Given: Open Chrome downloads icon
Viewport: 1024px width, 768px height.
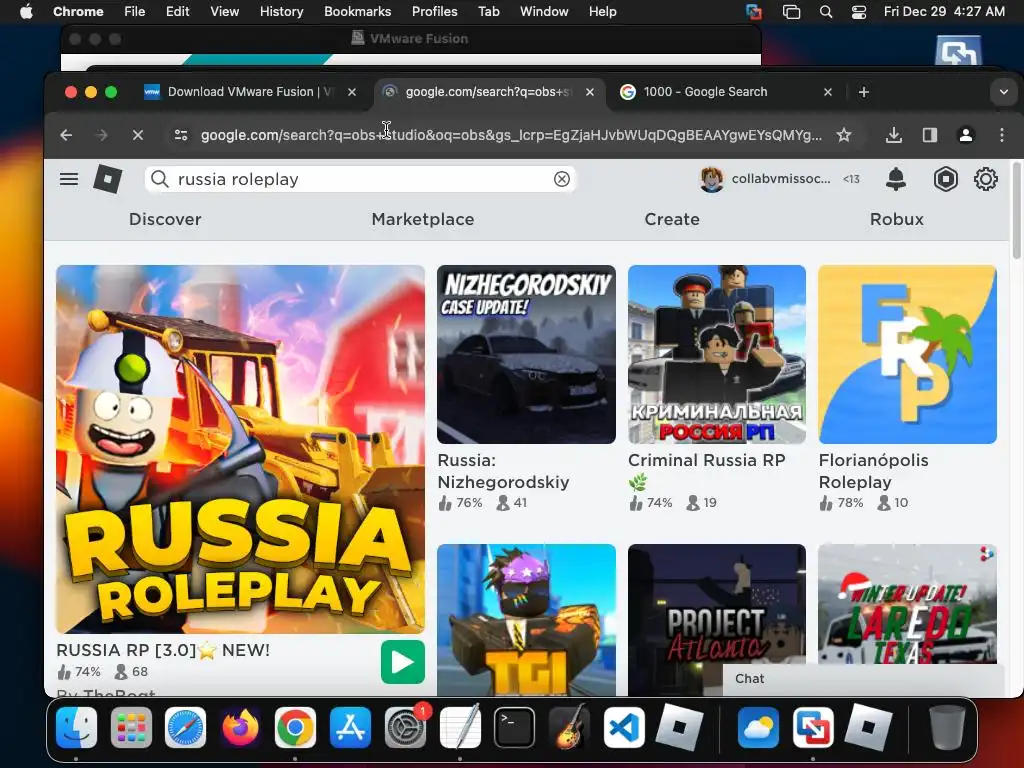Looking at the screenshot, I should tap(893, 135).
